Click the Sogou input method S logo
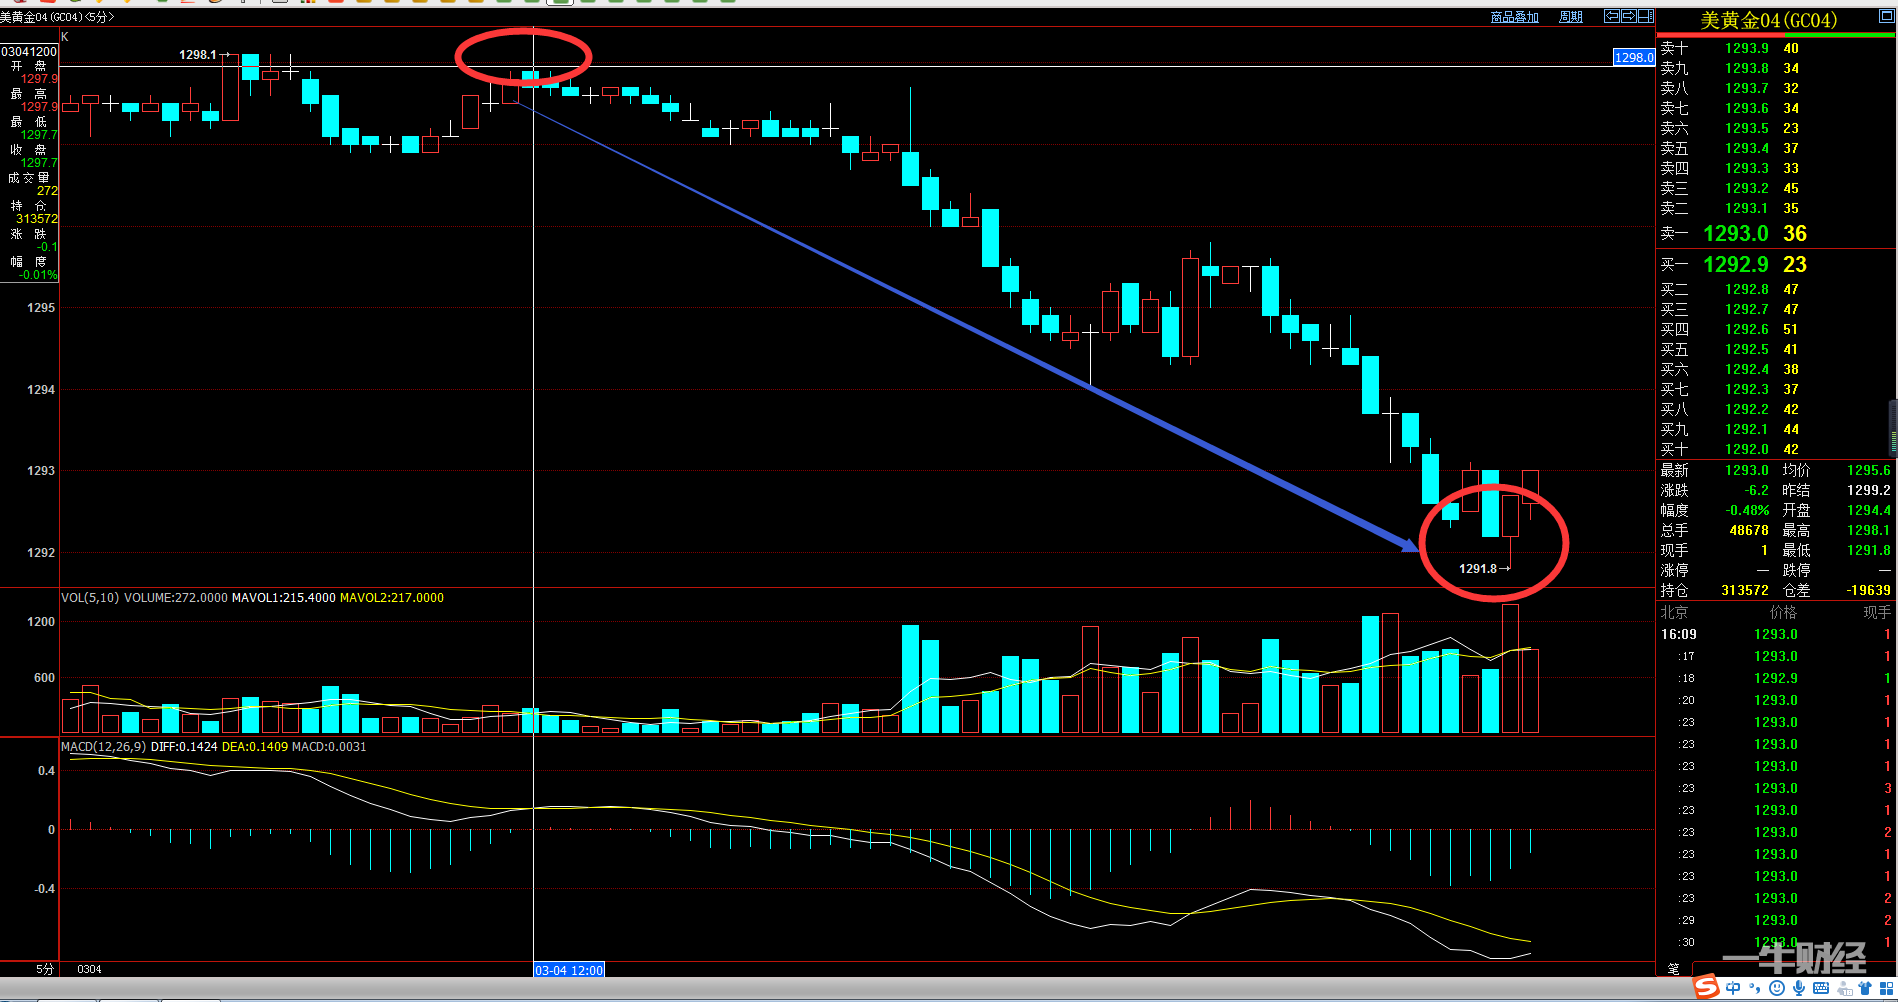 (x=1706, y=987)
